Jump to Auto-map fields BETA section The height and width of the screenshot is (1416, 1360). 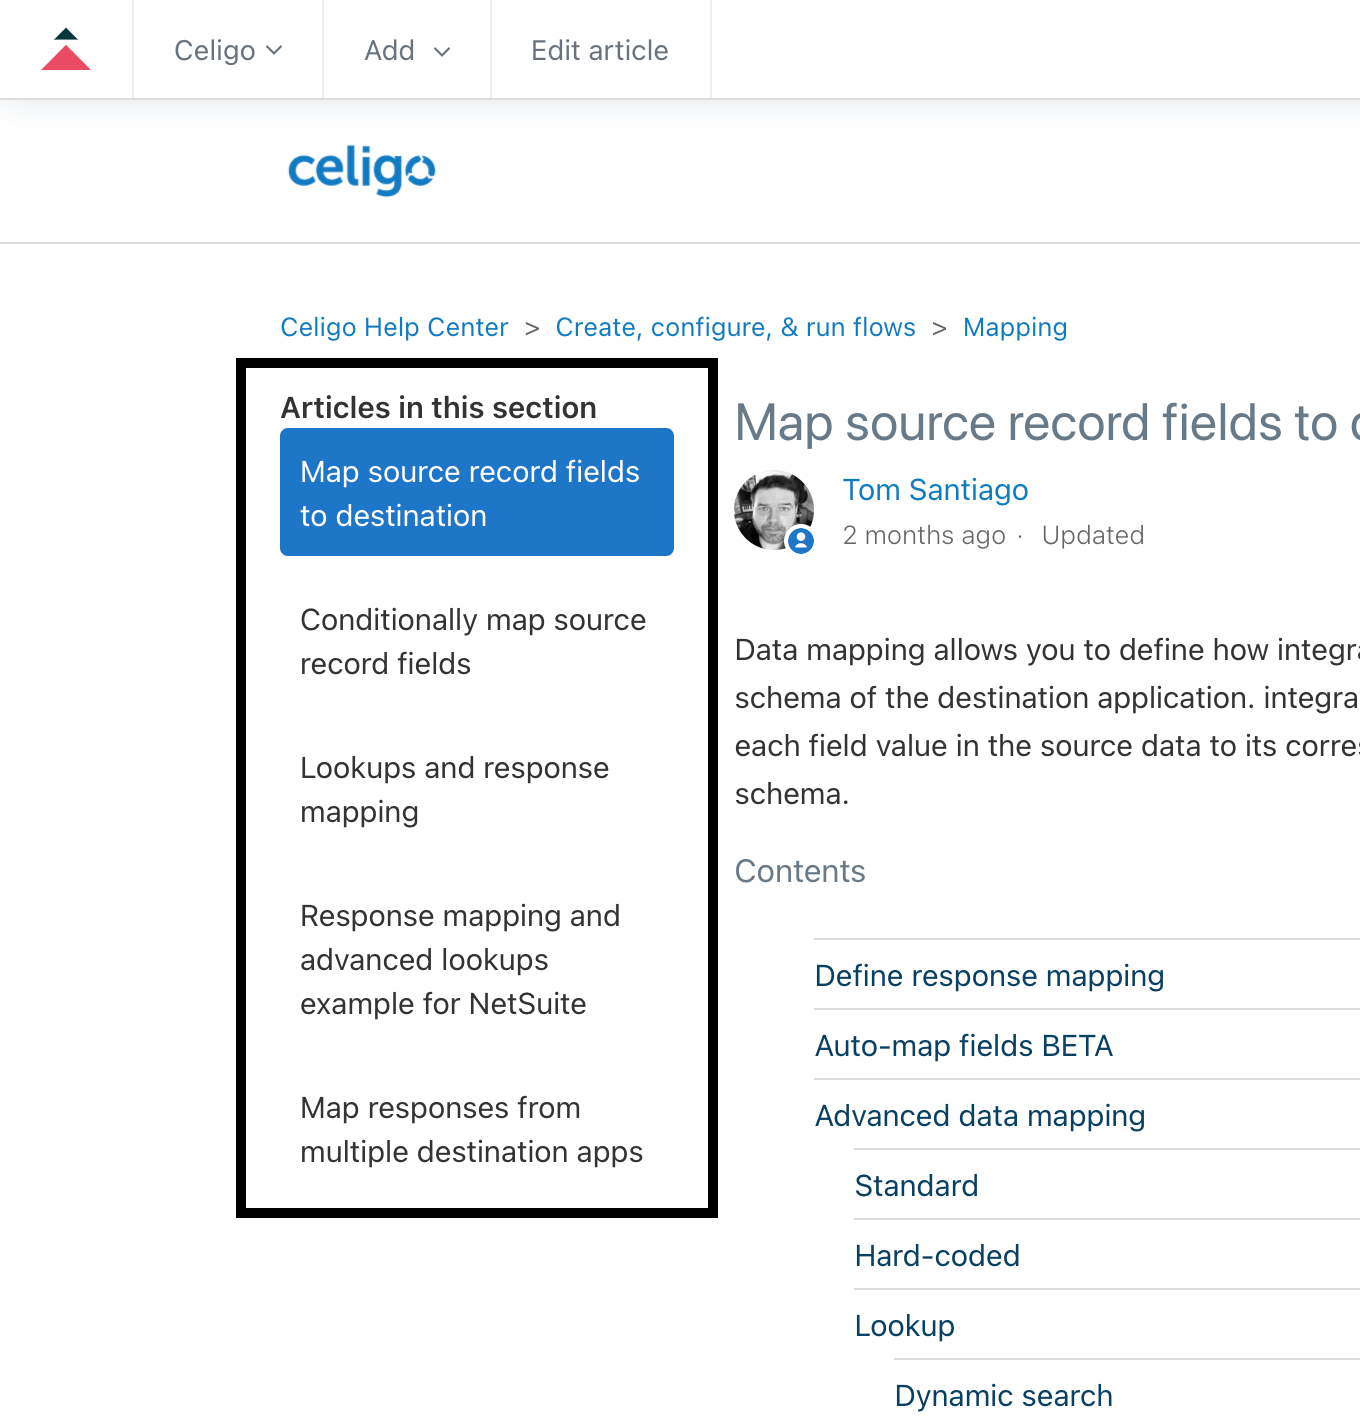coord(964,1045)
